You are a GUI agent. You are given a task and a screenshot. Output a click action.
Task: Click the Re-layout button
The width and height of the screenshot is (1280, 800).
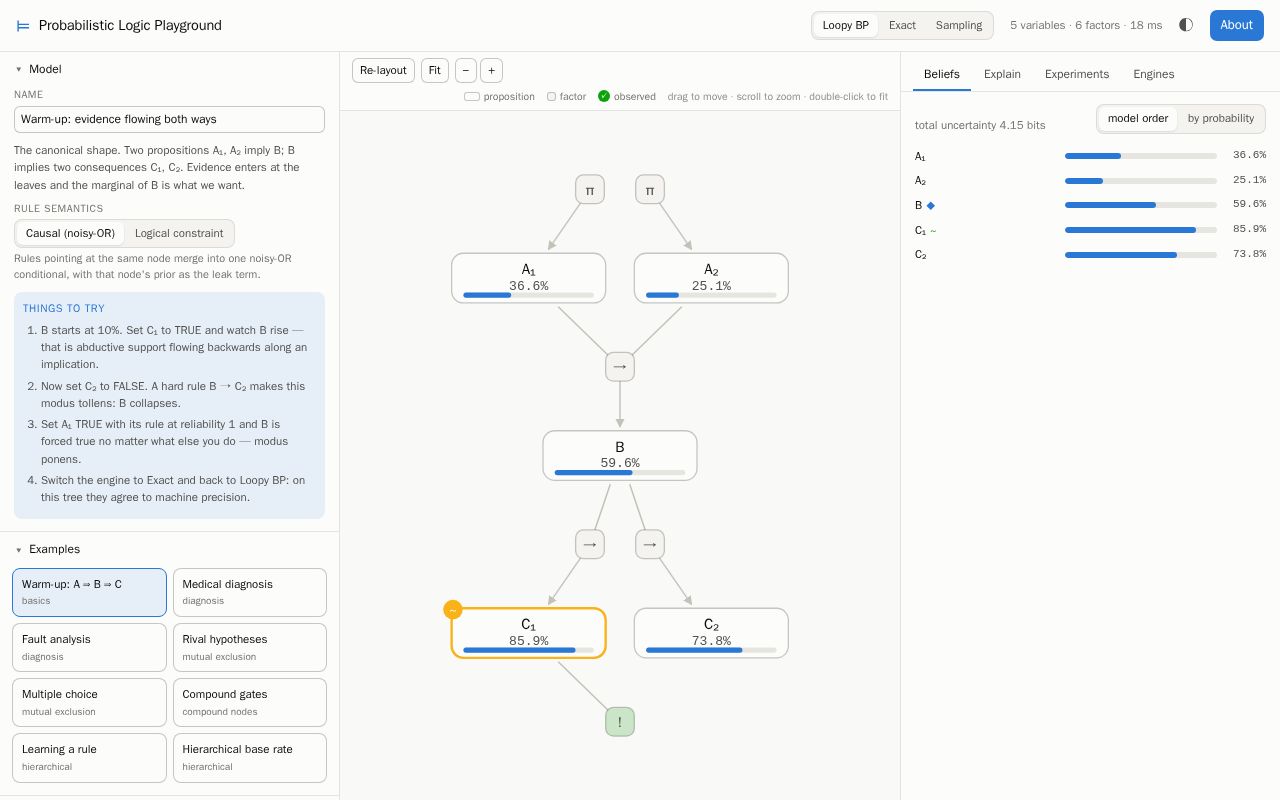click(383, 70)
